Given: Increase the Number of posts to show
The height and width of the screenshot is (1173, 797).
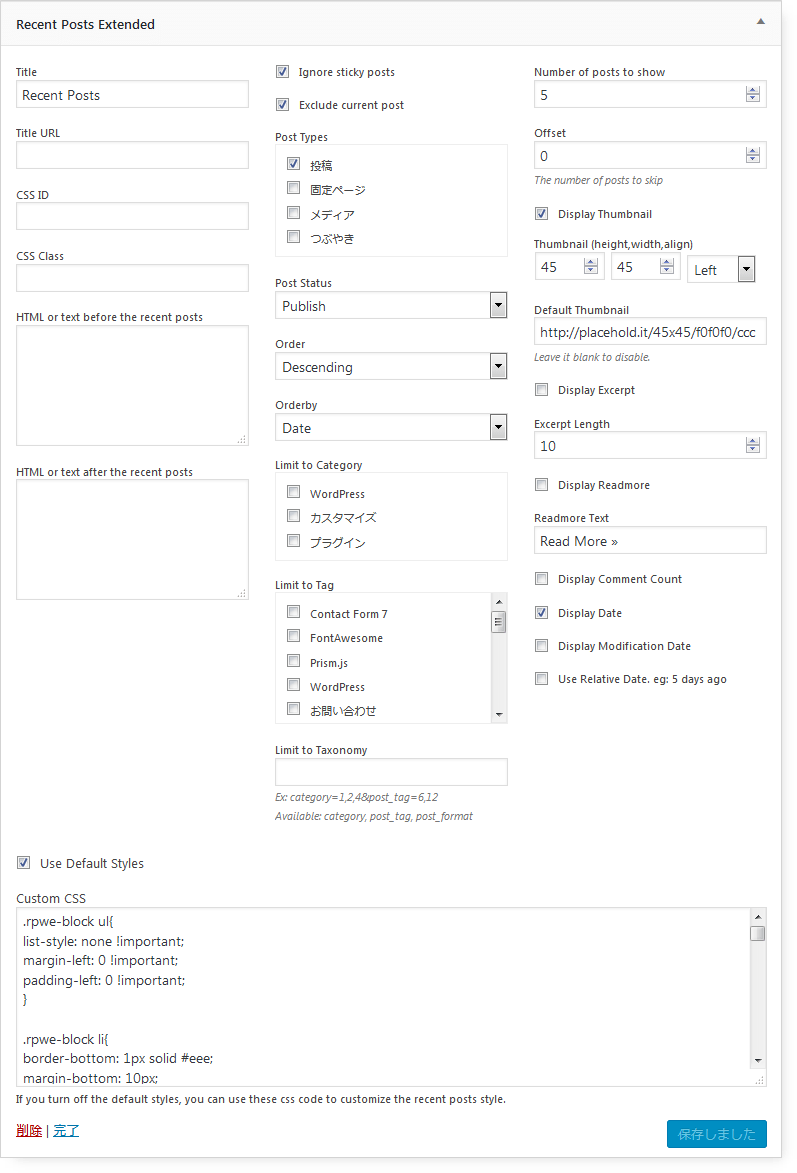Looking at the screenshot, I should 753,90.
